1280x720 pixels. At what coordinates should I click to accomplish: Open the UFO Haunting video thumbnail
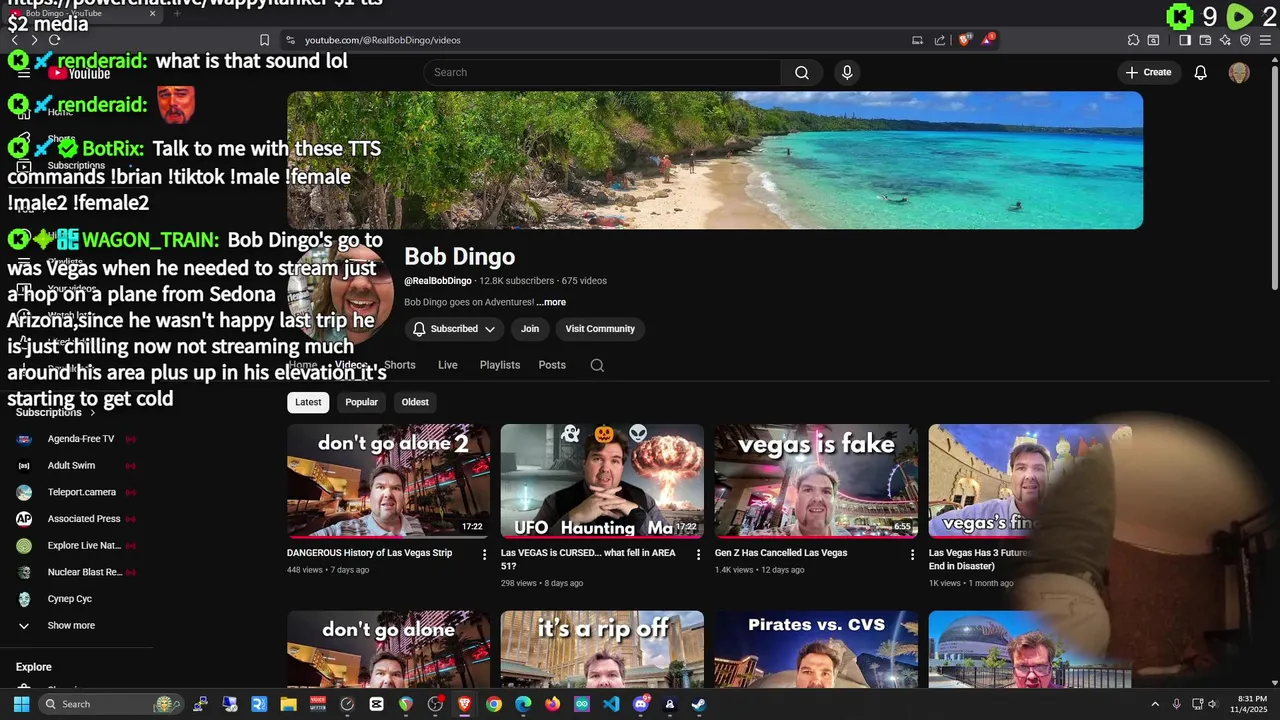click(602, 481)
